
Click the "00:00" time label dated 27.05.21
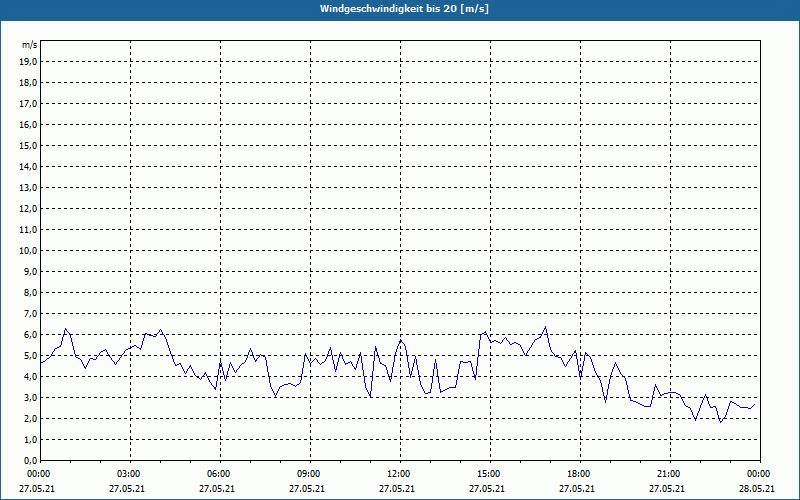coord(38,474)
